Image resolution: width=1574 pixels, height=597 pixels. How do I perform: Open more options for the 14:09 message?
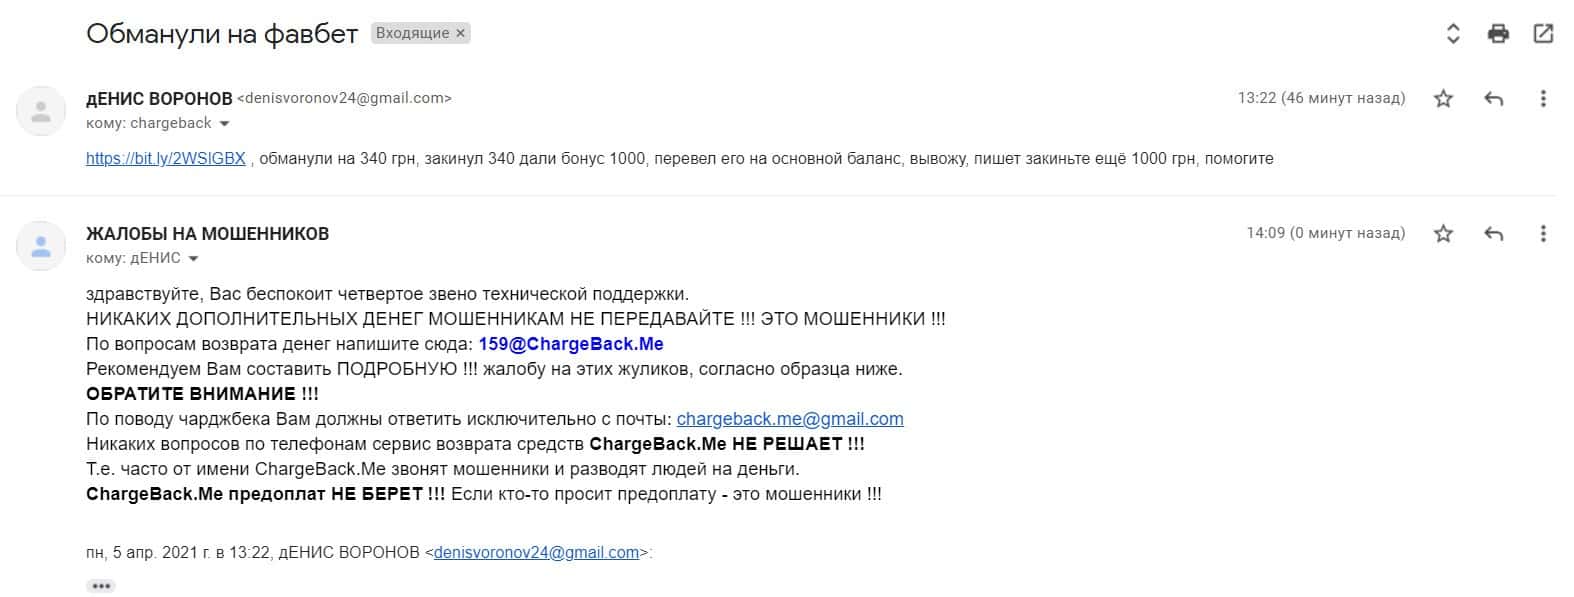pos(1543,233)
